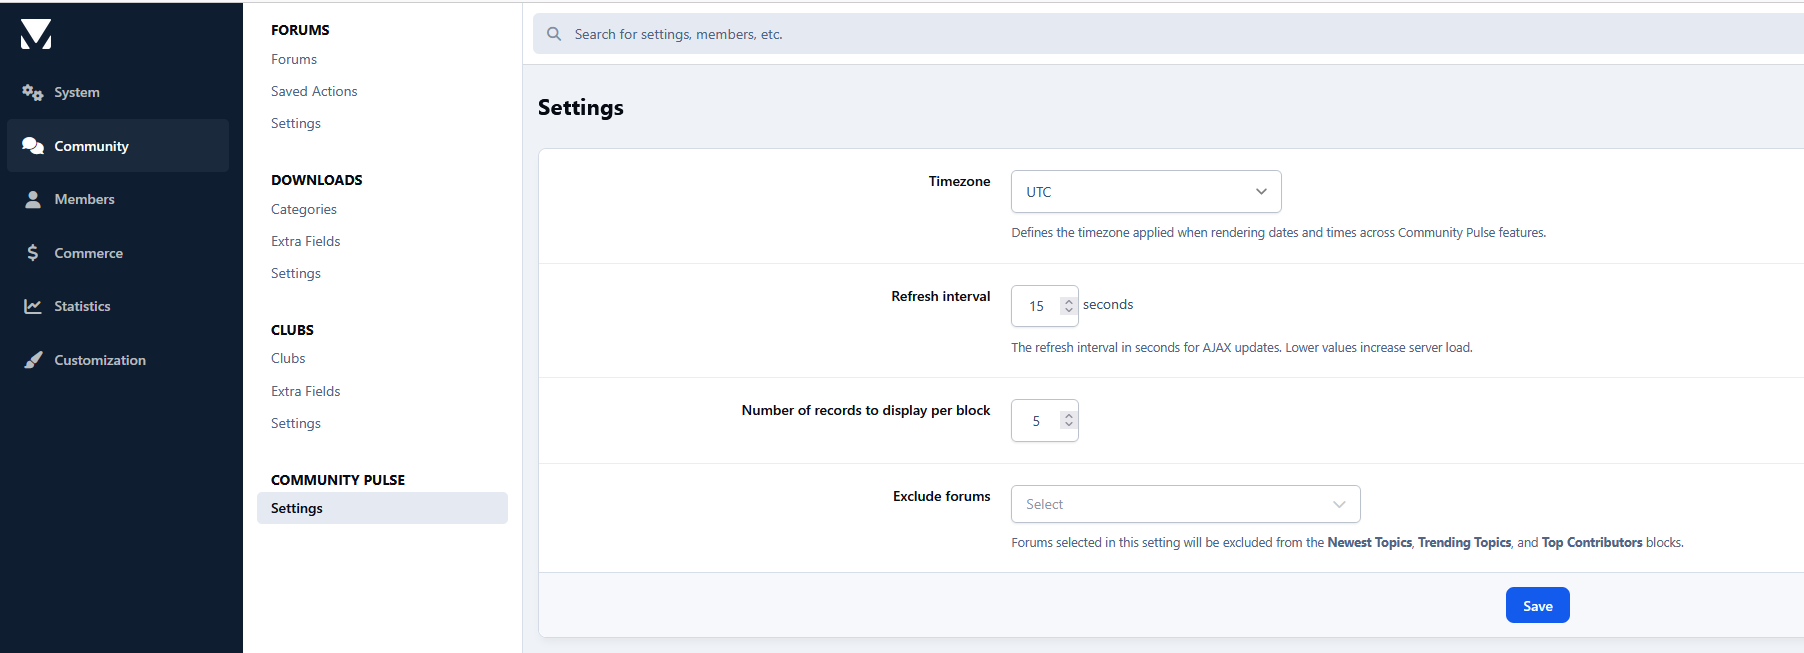The height and width of the screenshot is (653, 1804).
Task: Go to Forums link in sidebar
Action: point(293,60)
